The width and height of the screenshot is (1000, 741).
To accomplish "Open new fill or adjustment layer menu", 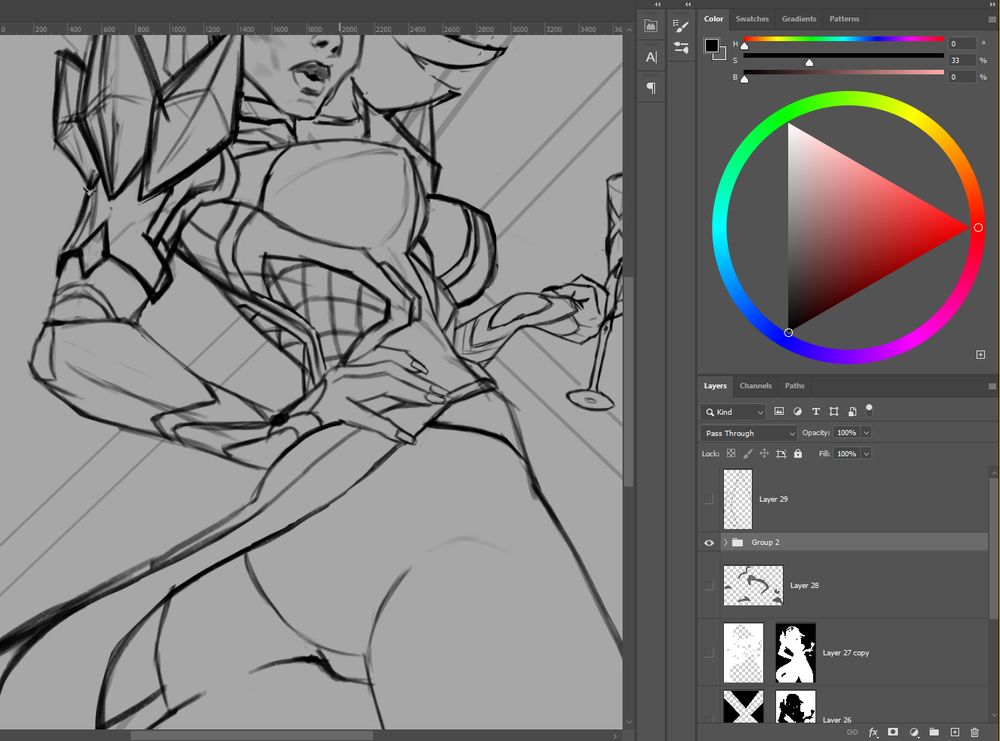I will [x=913, y=732].
